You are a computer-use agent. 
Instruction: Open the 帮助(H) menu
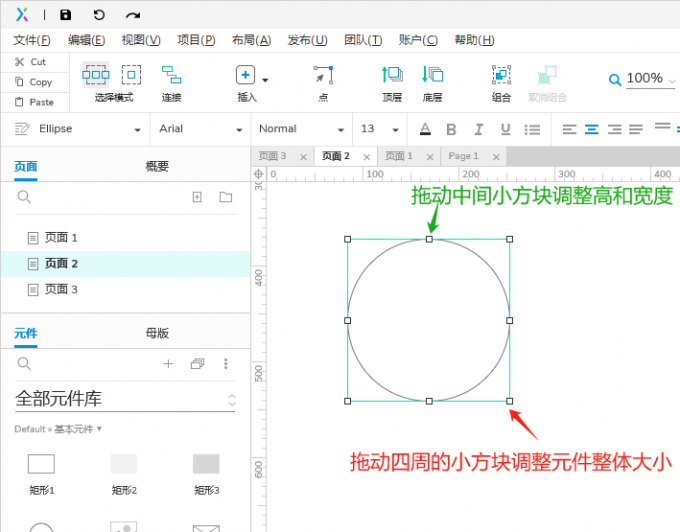(x=474, y=40)
